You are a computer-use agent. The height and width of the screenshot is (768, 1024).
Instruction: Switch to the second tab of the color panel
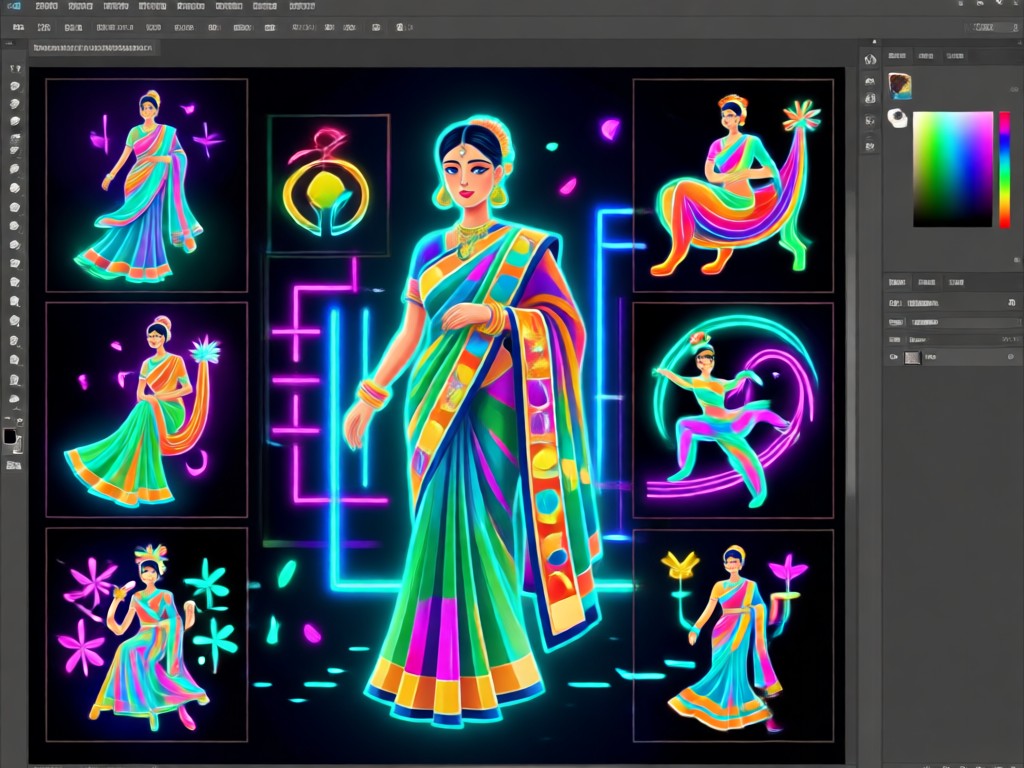(926, 56)
